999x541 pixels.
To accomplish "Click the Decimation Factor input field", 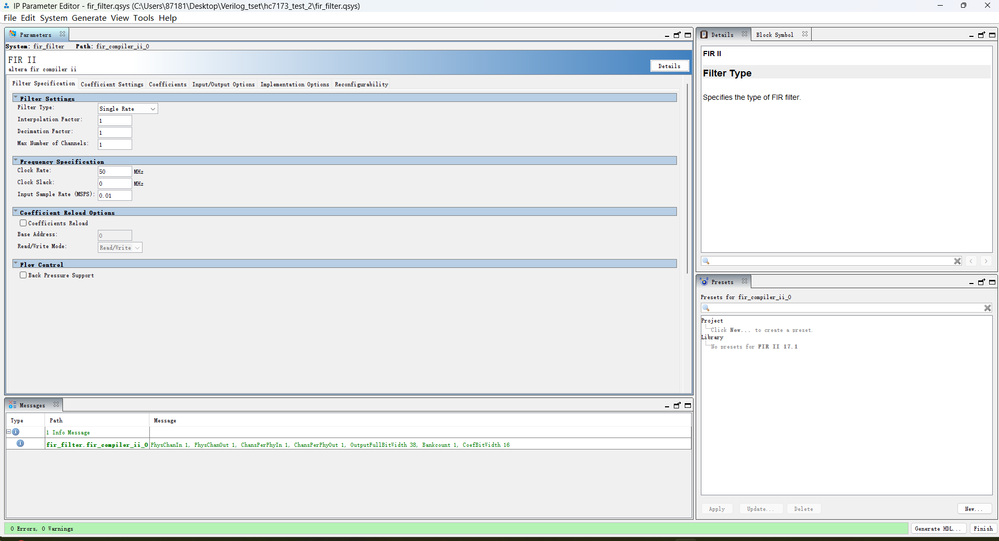I will [115, 133].
